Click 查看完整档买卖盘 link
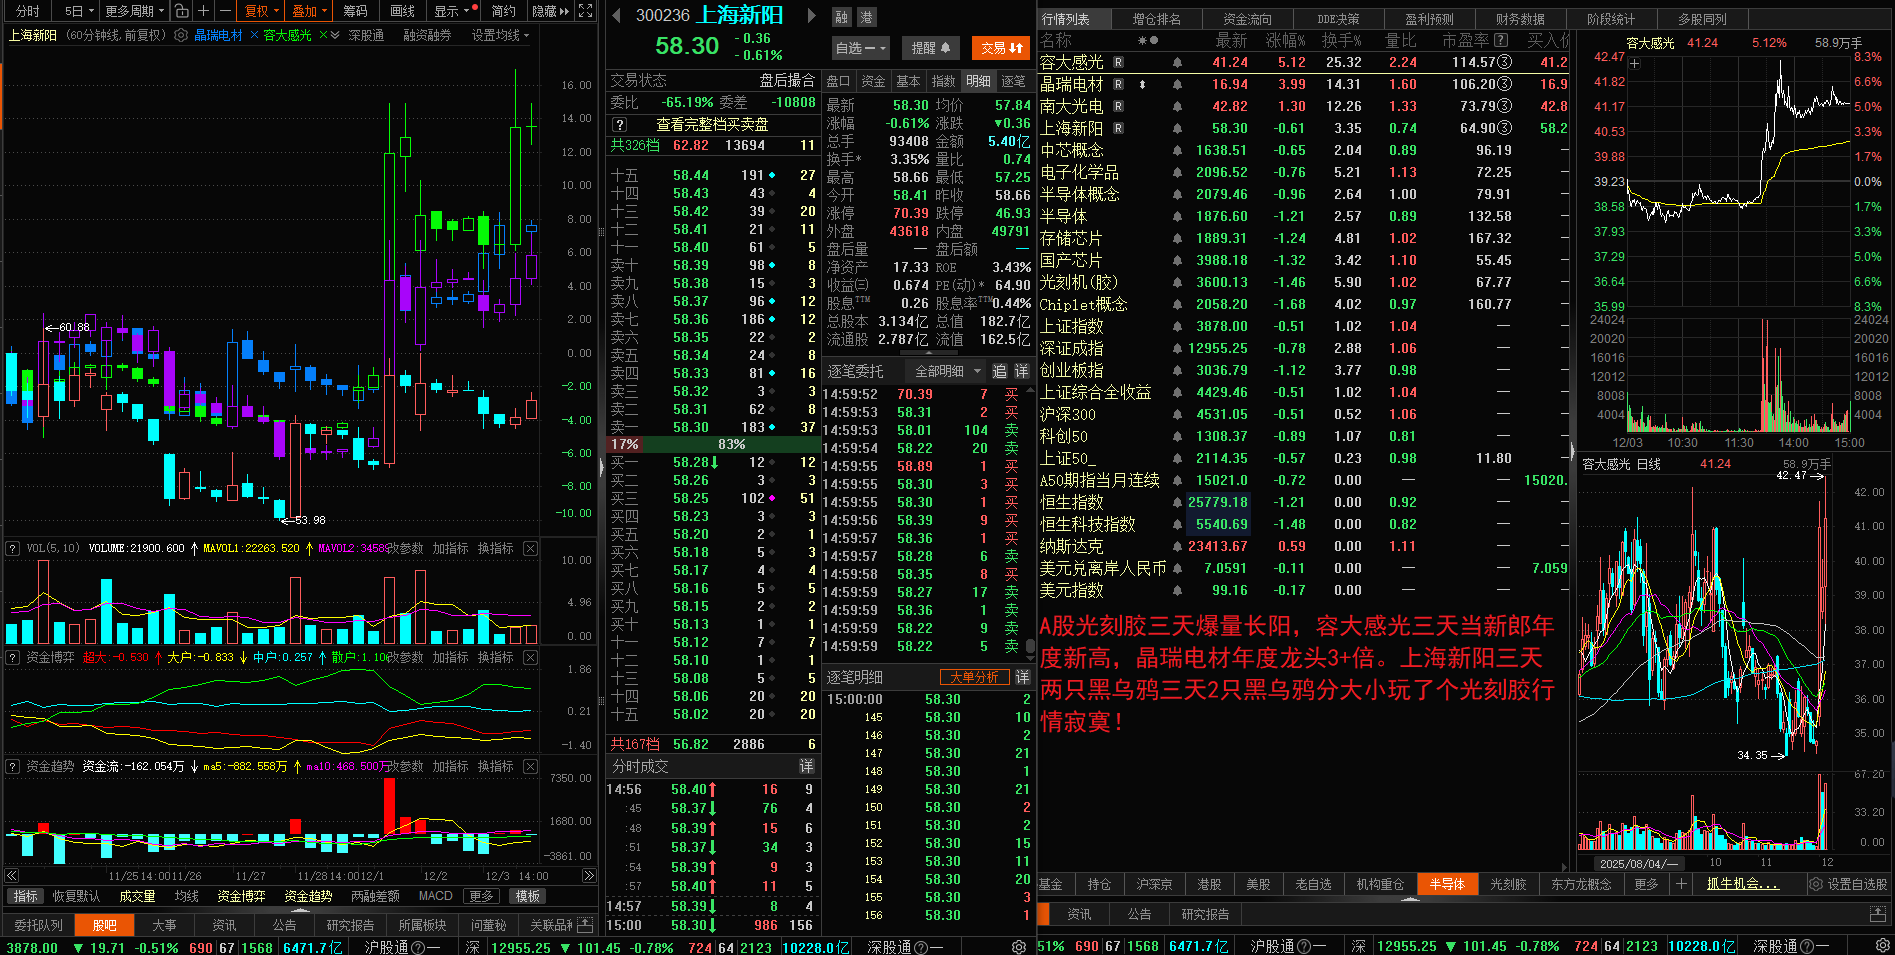1895x955 pixels. point(712,124)
